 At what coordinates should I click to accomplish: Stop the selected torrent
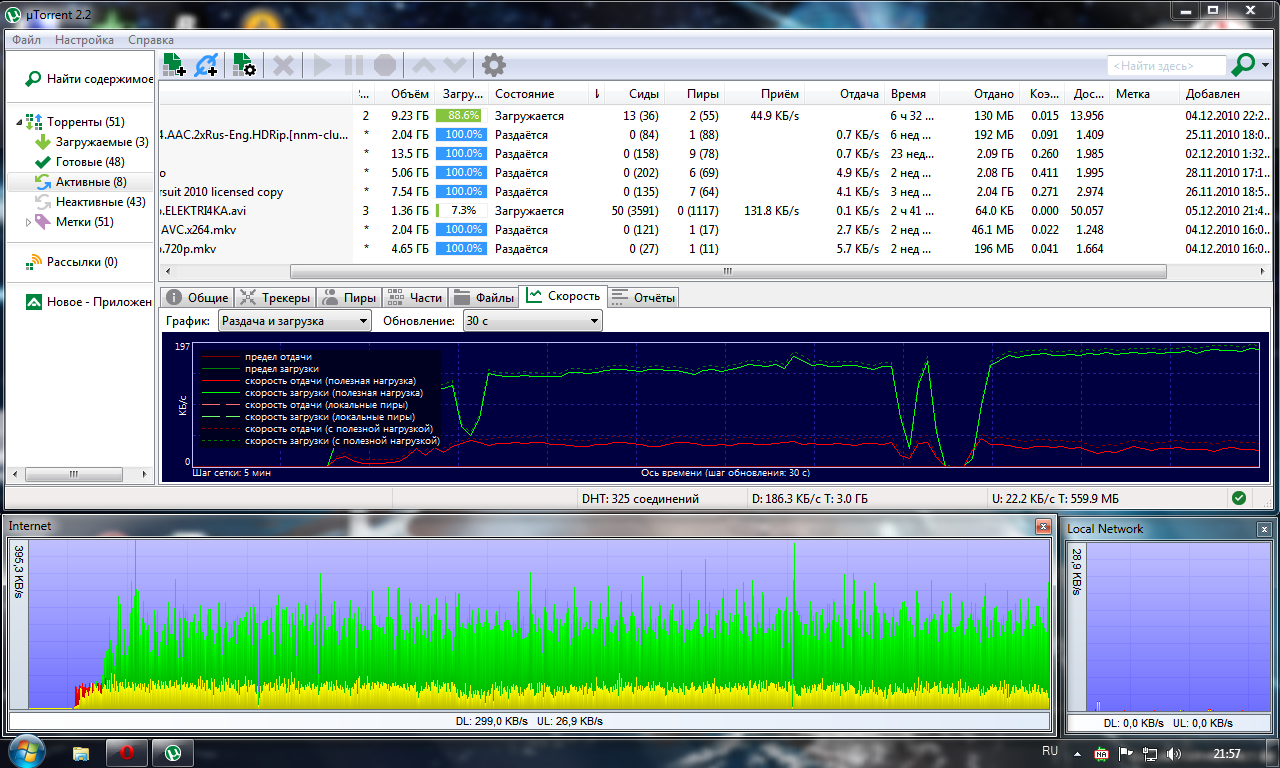[x=385, y=65]
